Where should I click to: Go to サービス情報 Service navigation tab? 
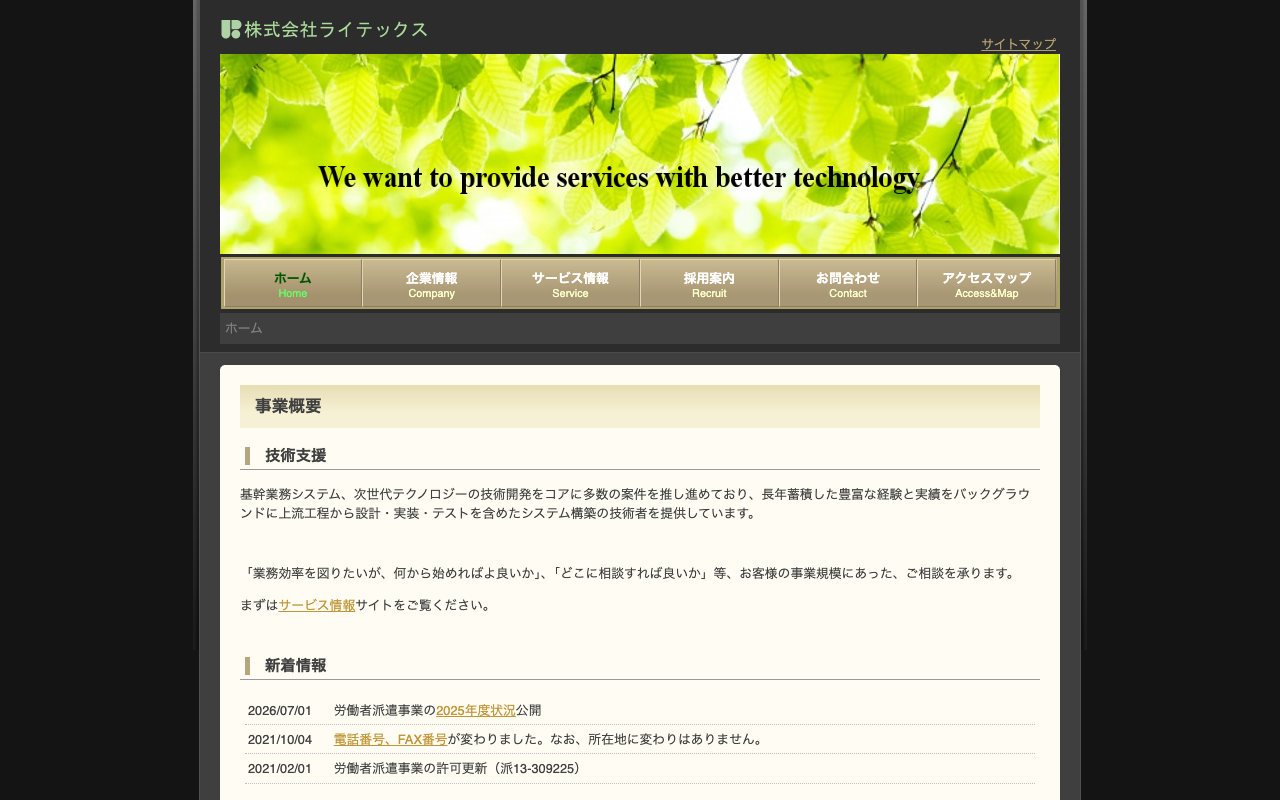(570, 283)
